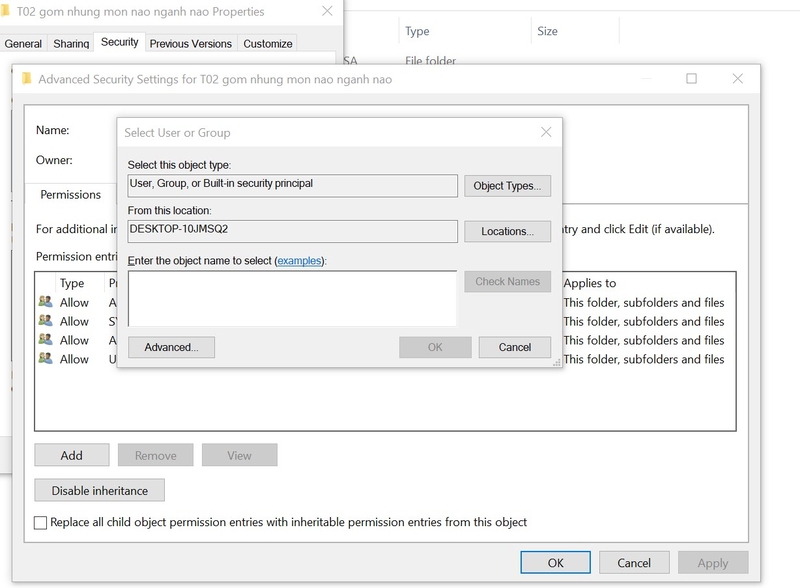Open the Previous Versions tab
This screenshot has width=800, height=588.
[x=190, y=44]
